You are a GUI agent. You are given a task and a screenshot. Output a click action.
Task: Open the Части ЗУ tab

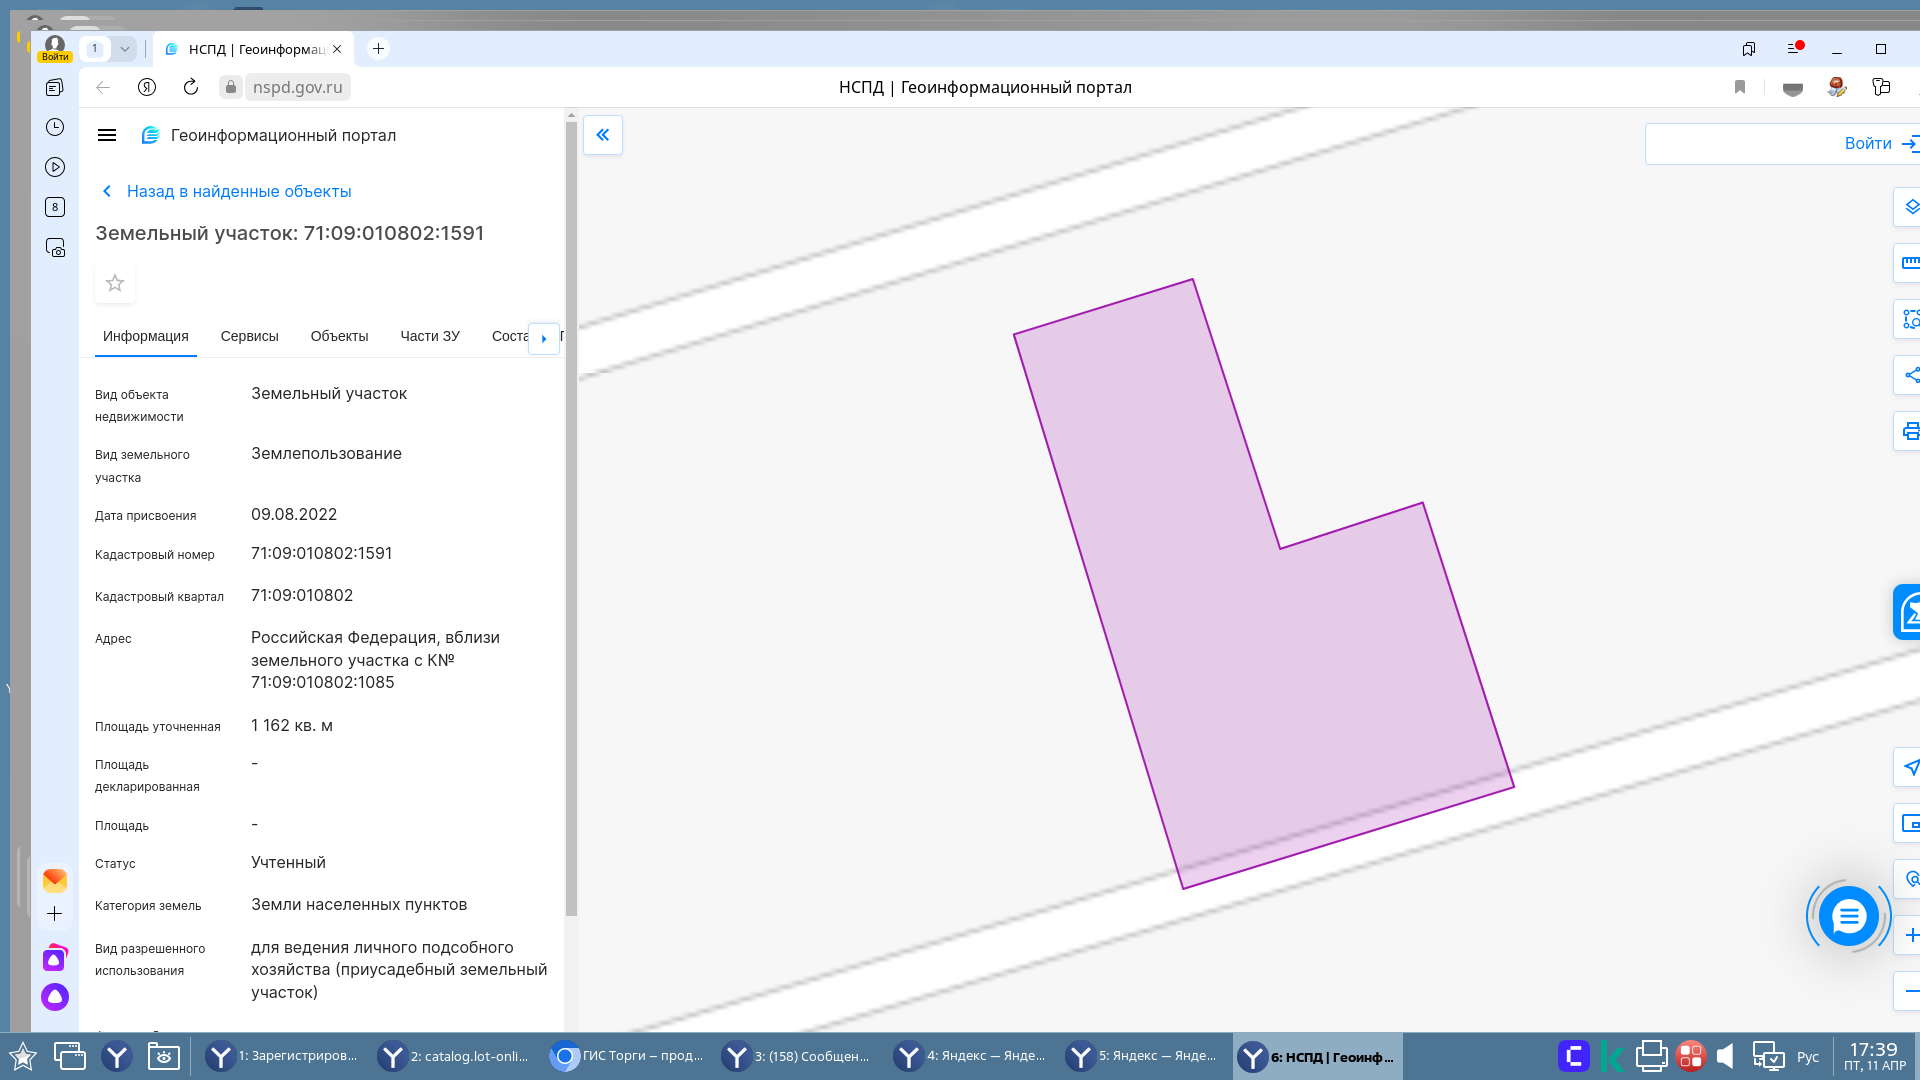pos(430,336)
